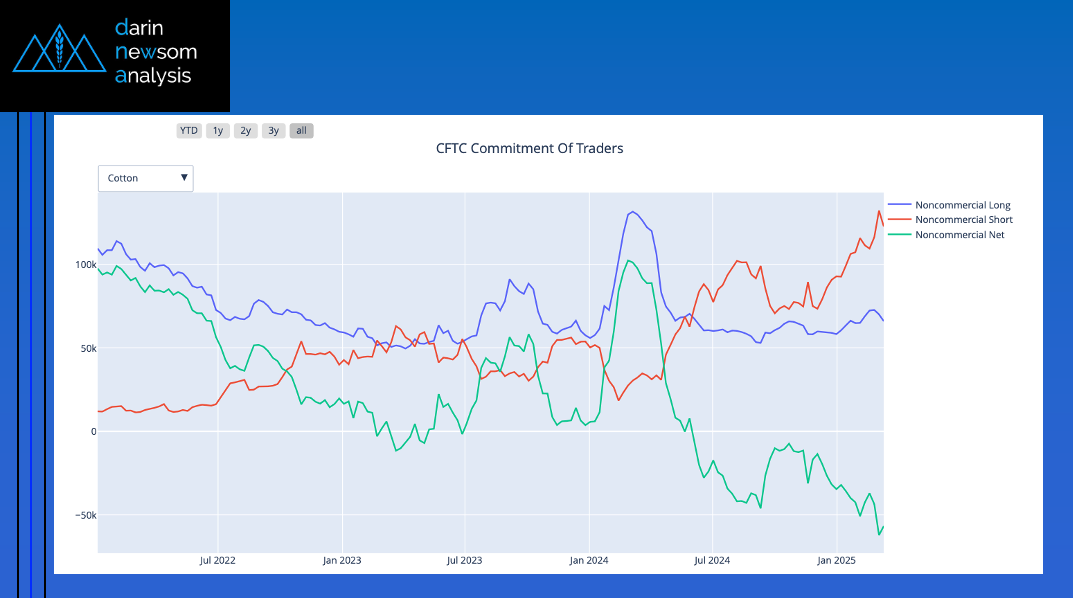The width and height of the screenshot is (1073, 598).
Task: Hide the Noncommercial Short series label
Action: [963, 220]
